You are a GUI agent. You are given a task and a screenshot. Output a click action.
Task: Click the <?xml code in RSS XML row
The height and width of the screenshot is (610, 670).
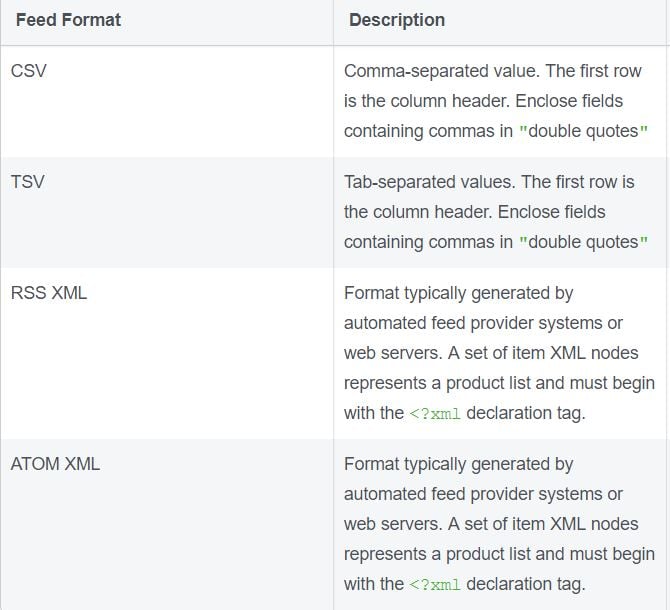435,414
